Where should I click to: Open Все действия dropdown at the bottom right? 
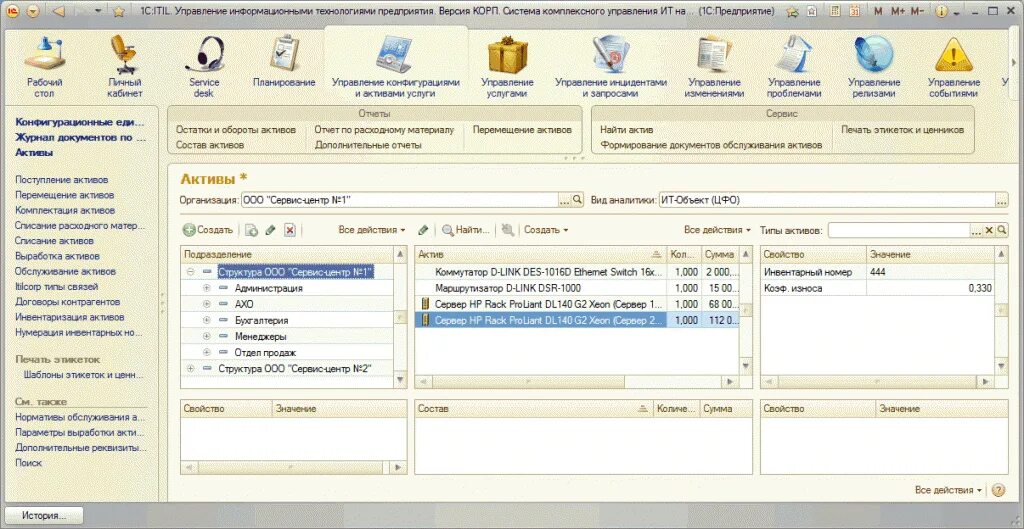(x=948, y=490)
